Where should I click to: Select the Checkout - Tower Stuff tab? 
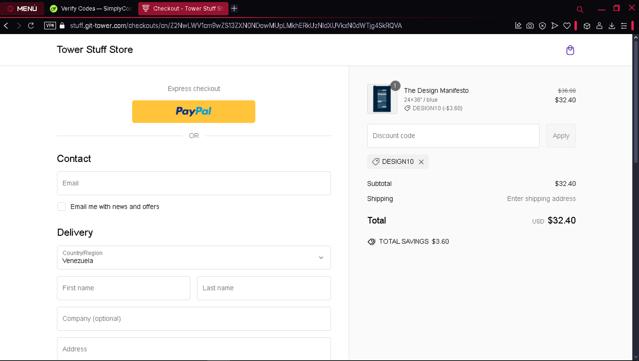click(x=183, y=8)
